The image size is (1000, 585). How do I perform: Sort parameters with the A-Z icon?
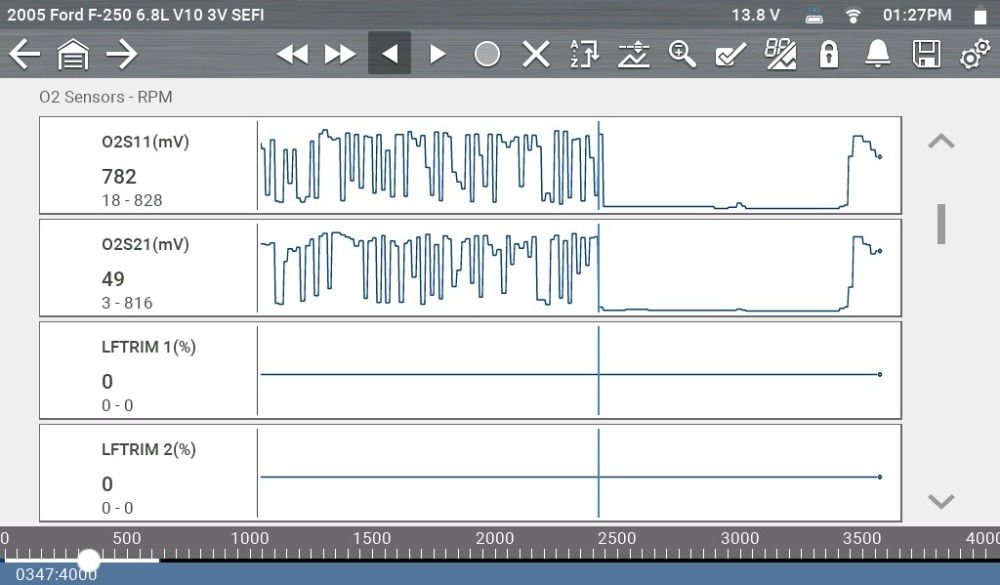coord(584,54)
